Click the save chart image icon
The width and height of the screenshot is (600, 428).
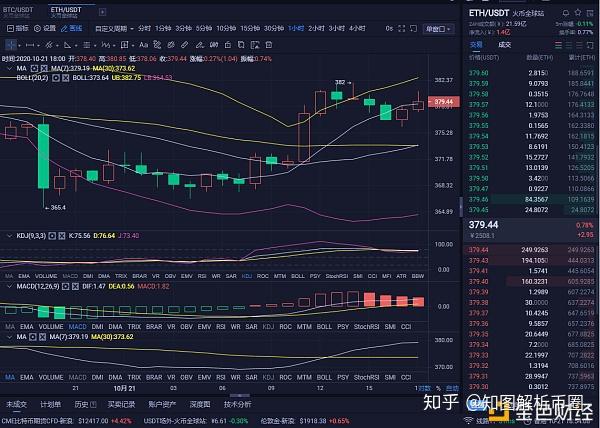255,45
